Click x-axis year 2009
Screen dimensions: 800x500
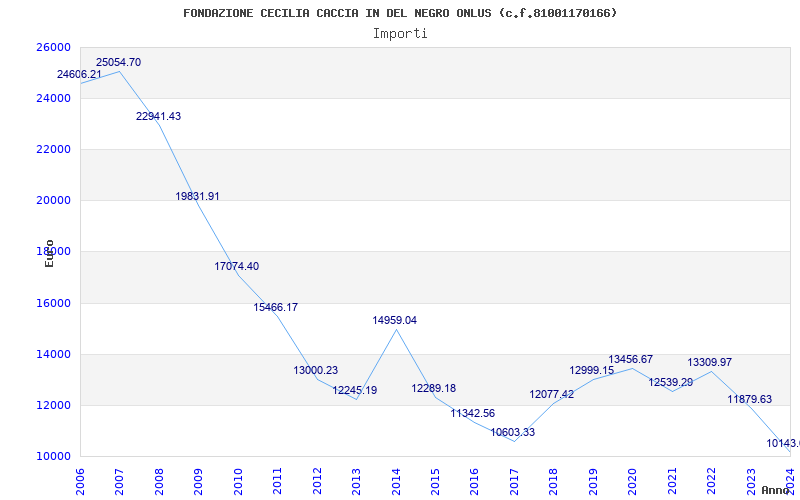(198, 482)
